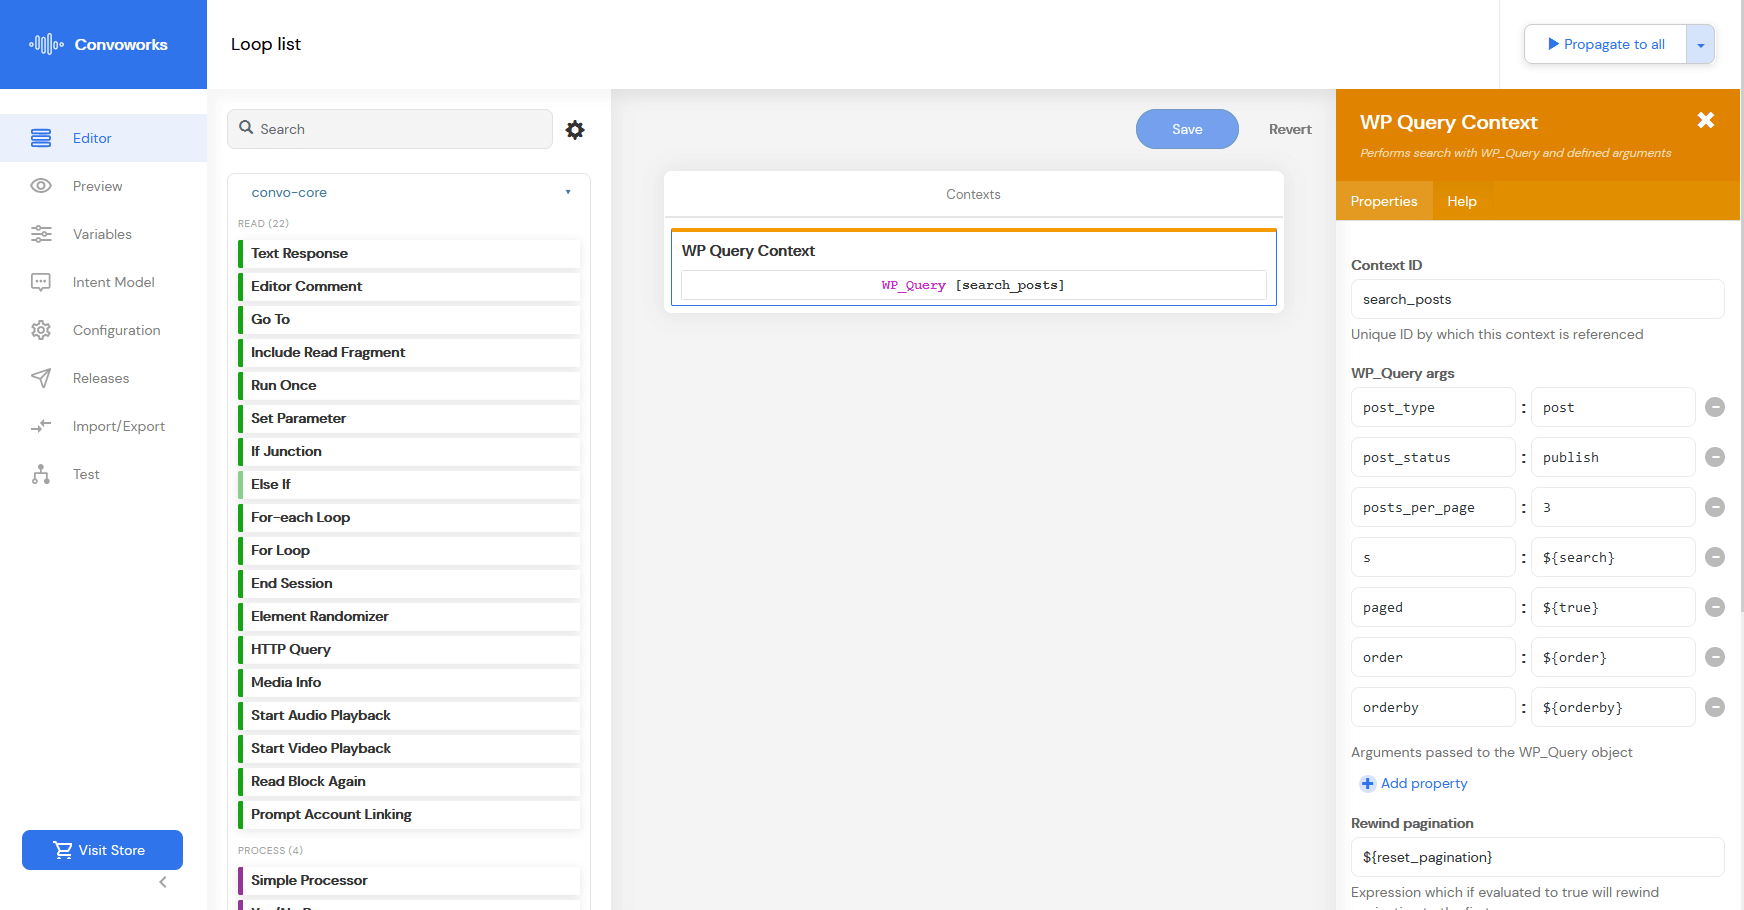1744x910 pixels.
Task: Select Include Read Fragment component
Action: [x=409, y=352]
